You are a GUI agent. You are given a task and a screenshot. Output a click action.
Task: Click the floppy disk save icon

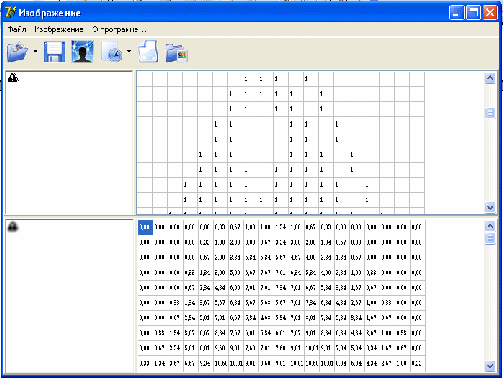point(54,52)
